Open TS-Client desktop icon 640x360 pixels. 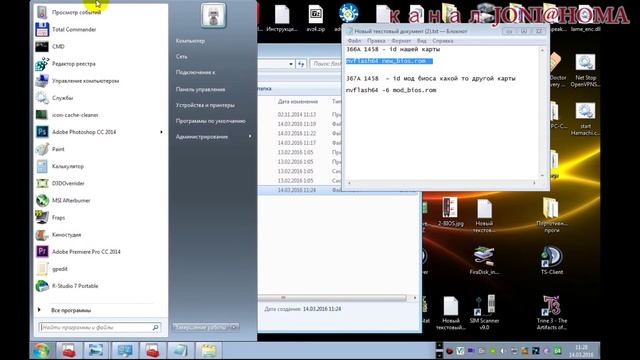coord(552,260)
